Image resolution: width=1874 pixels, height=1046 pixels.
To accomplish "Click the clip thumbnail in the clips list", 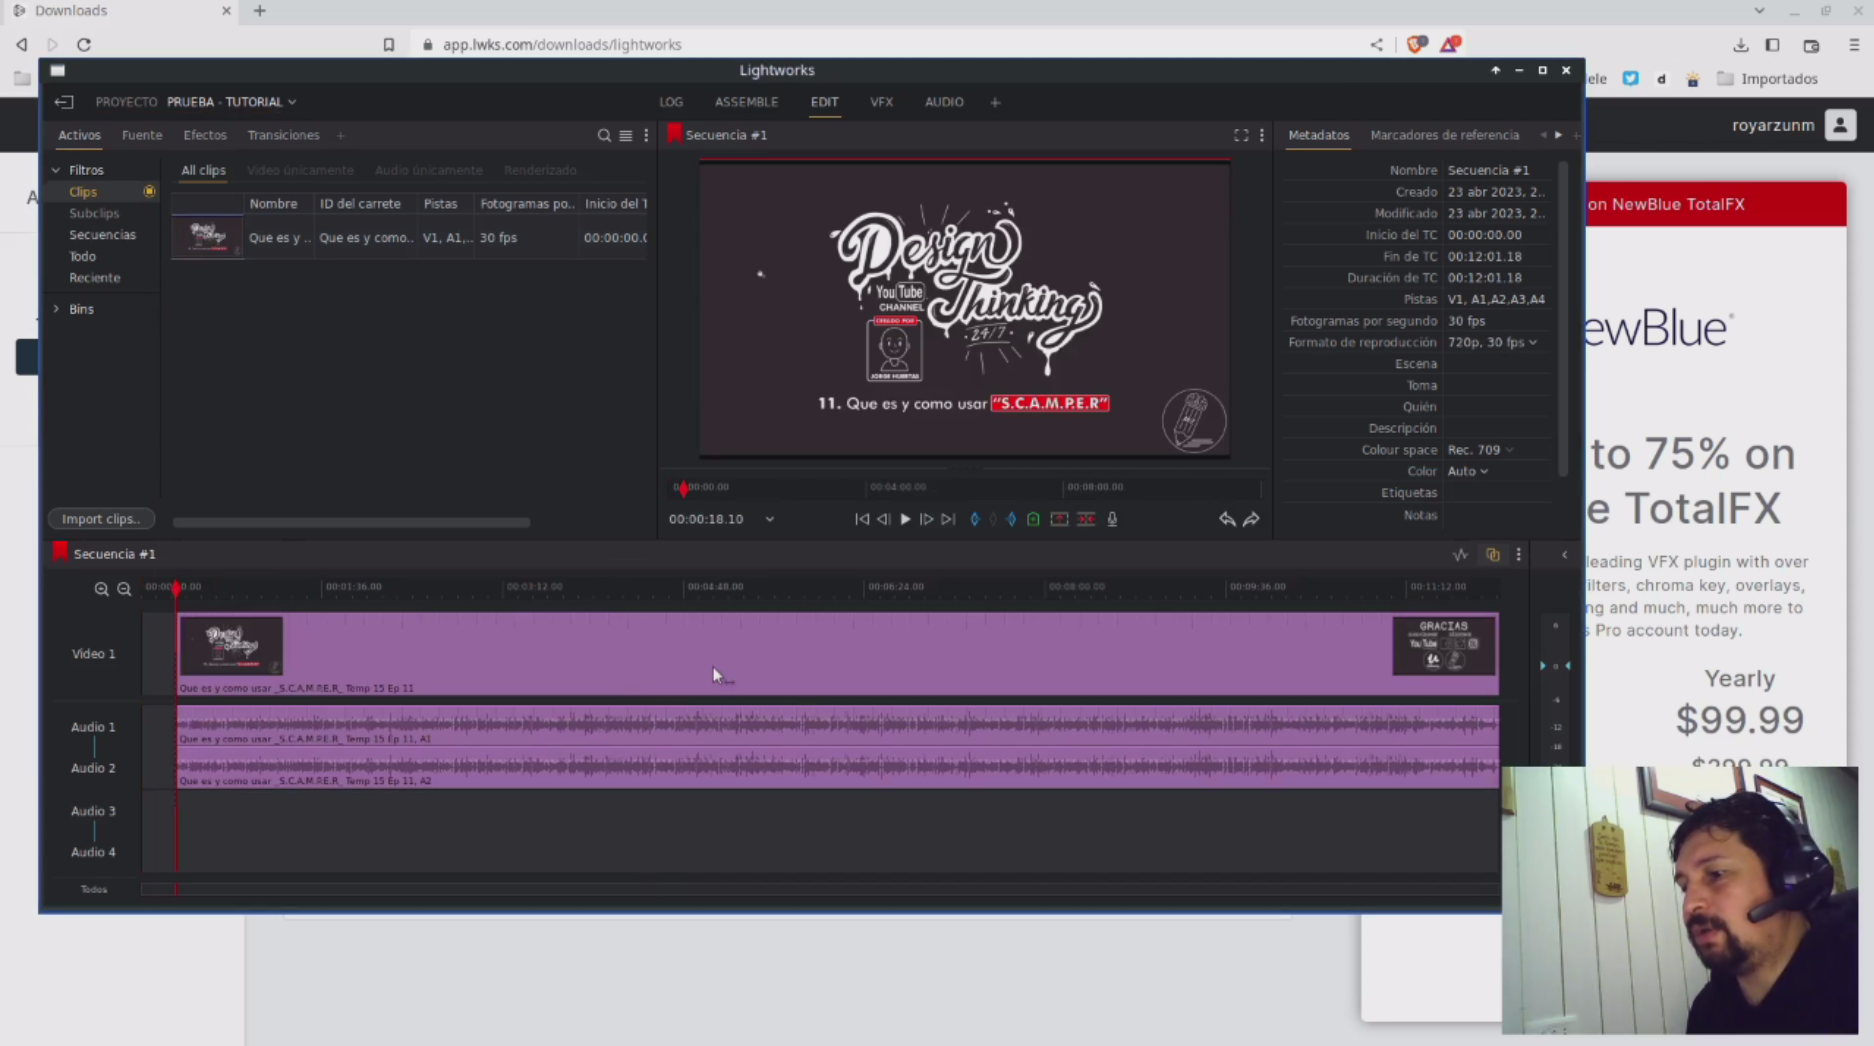I will click(207, 238).
